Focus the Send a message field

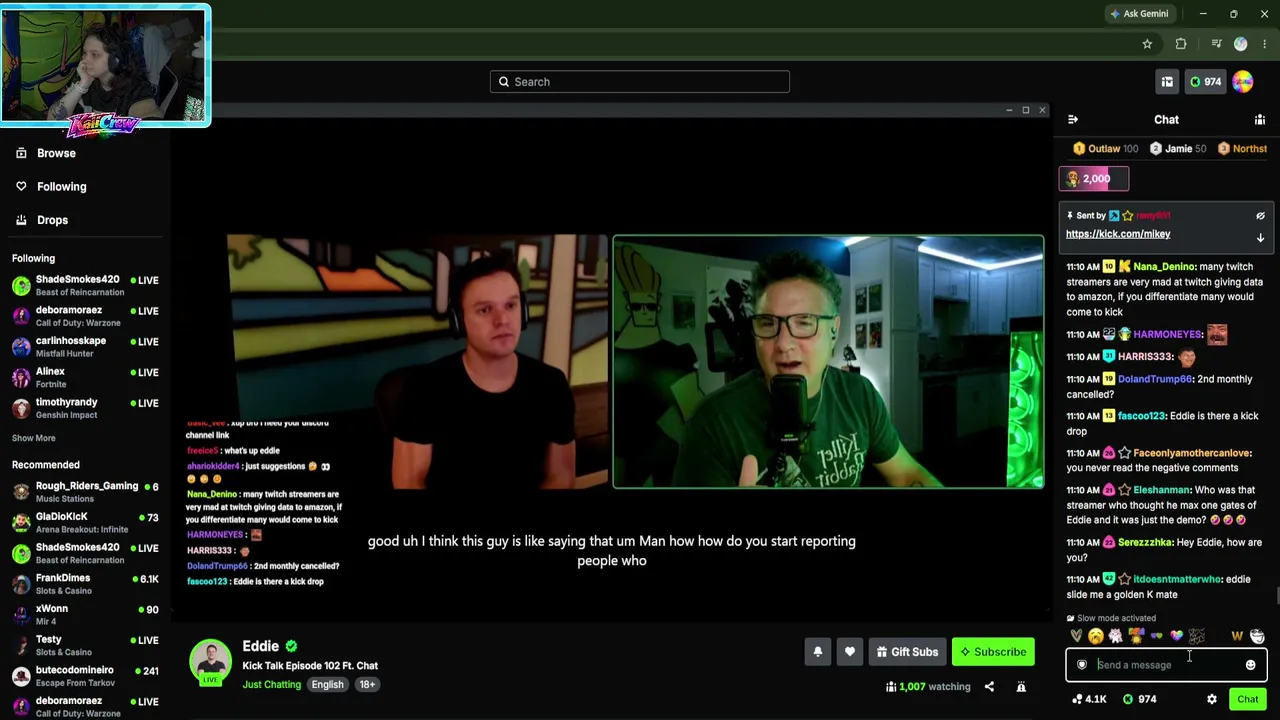coord(1166,665)
